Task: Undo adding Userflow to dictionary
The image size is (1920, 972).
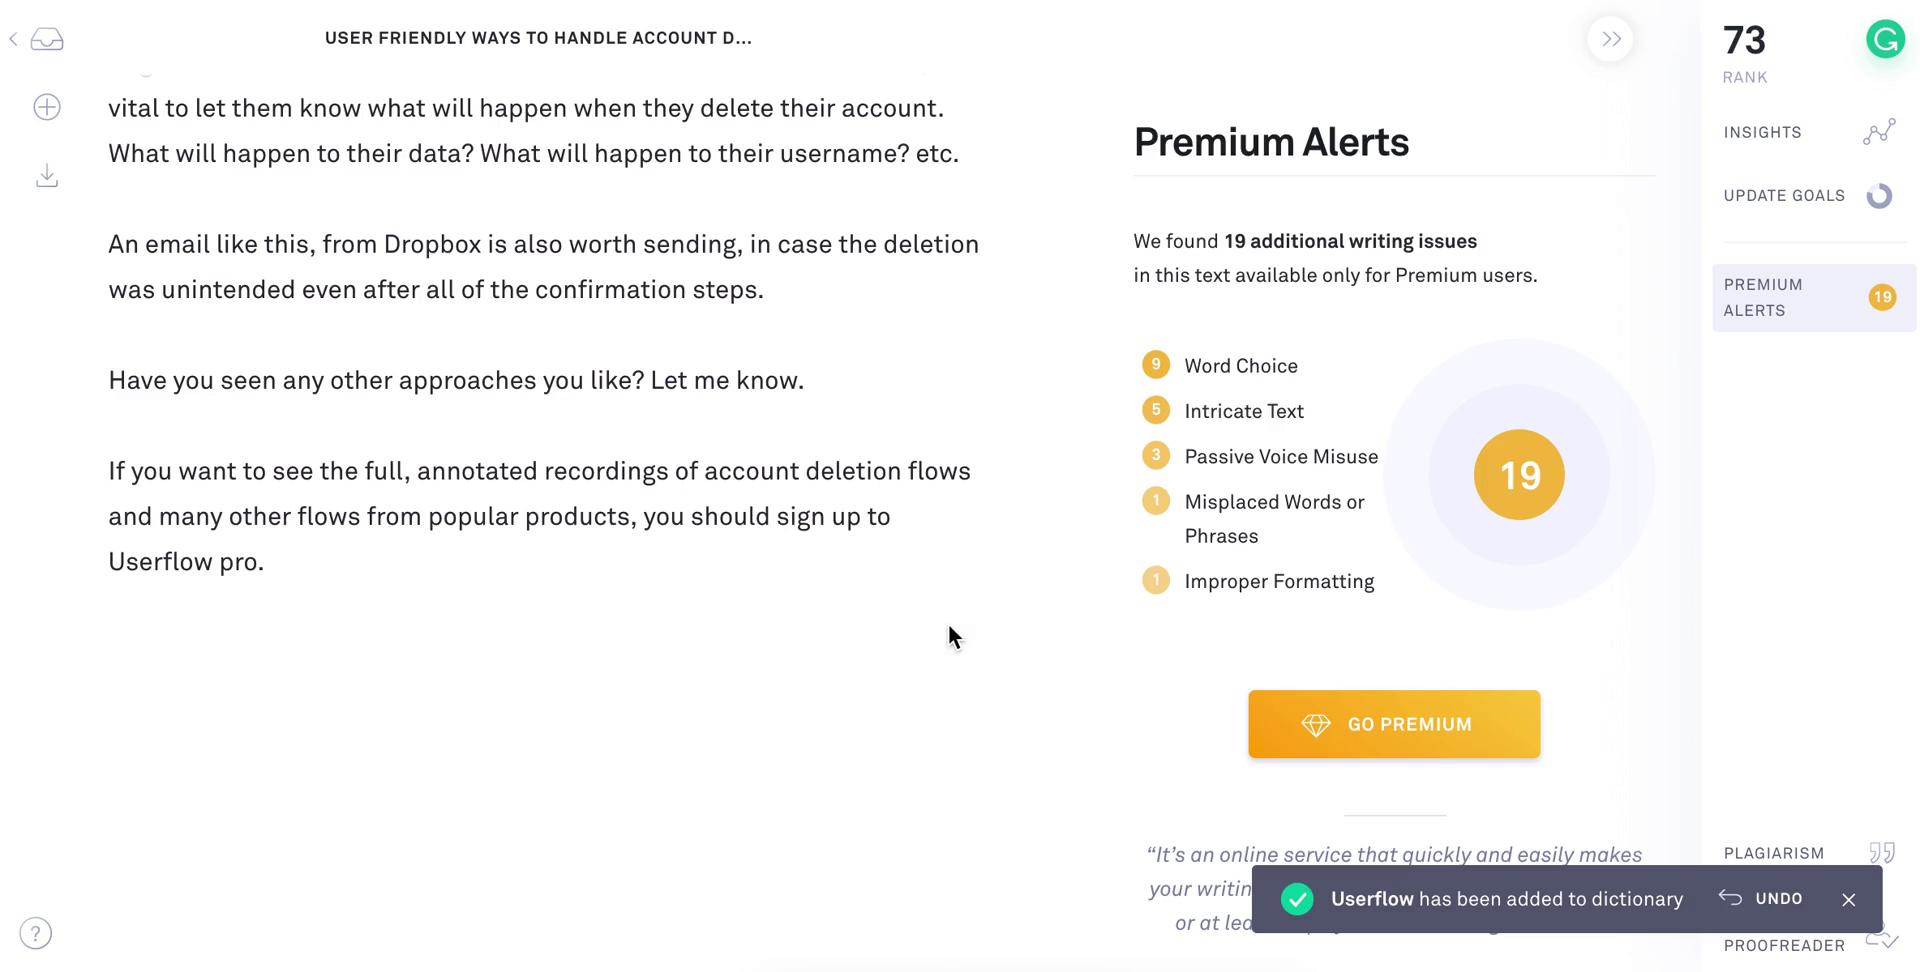Action: [1761, 899]
